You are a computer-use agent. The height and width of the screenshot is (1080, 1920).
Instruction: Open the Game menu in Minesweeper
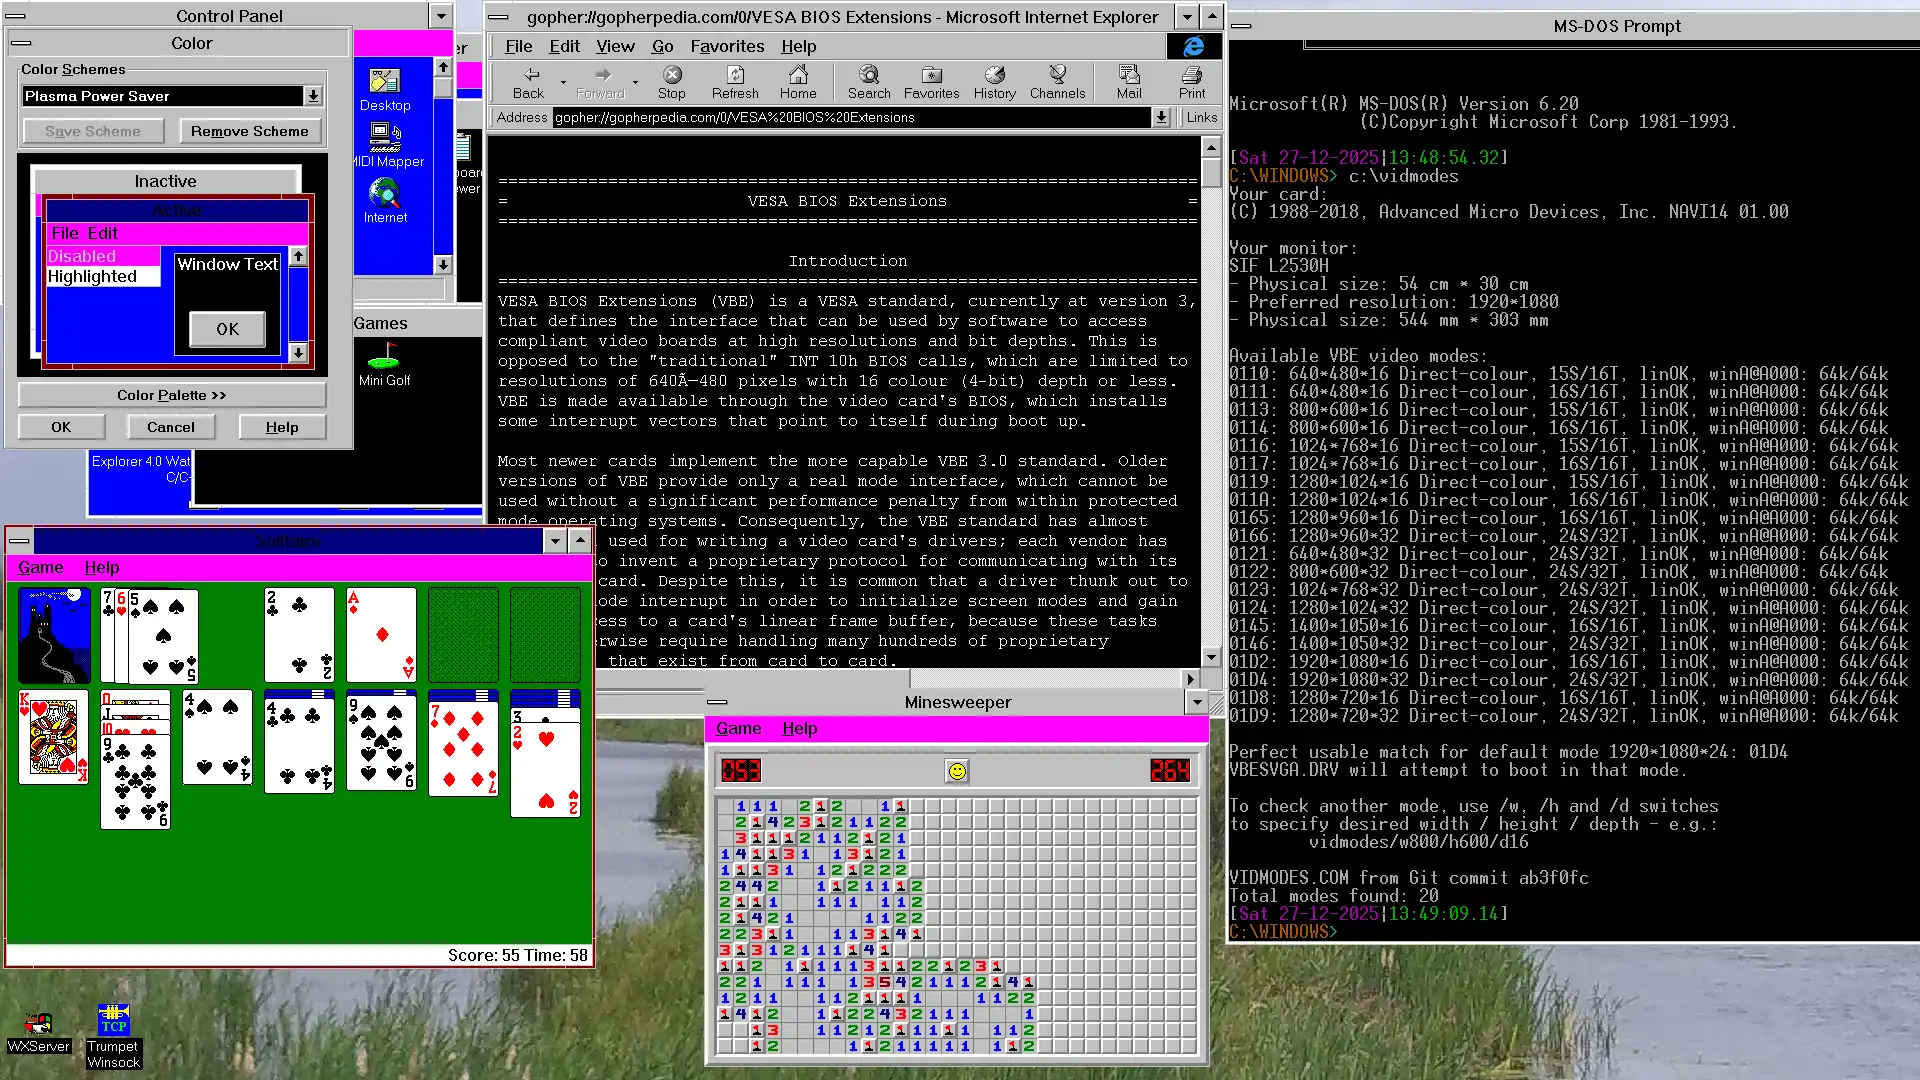738,728
